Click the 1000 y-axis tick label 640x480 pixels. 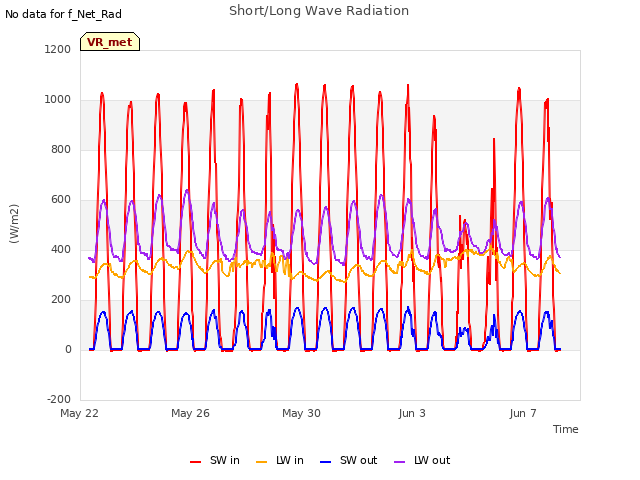pos(58,100)
